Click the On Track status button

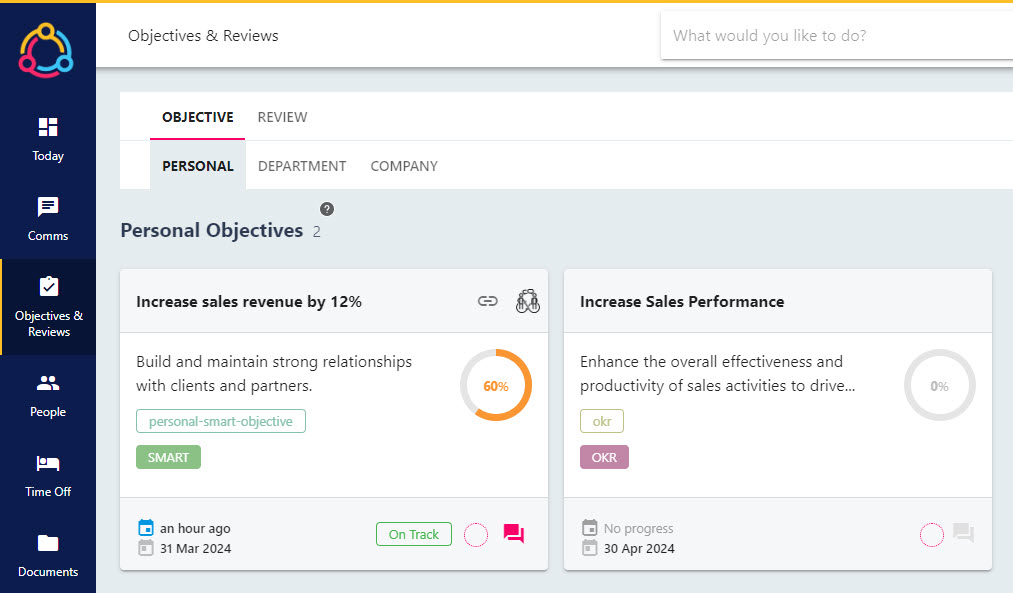coord(414,534)
